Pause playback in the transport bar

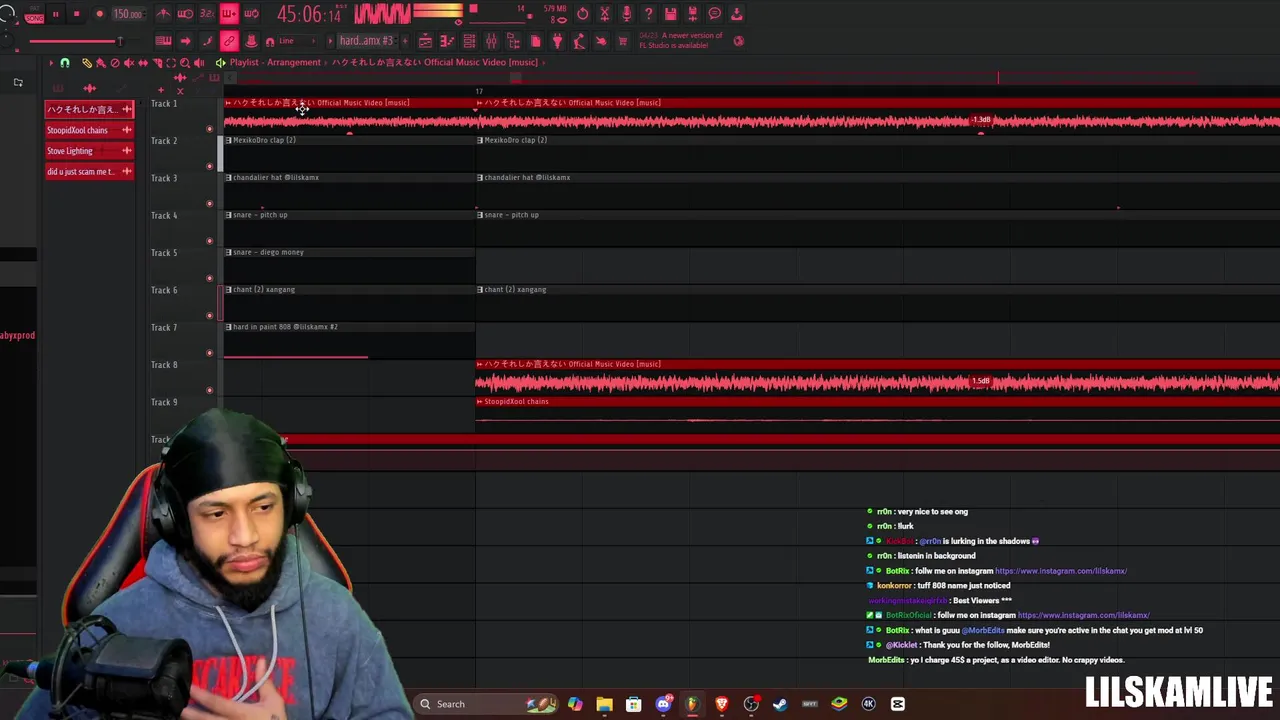[x=55, y=14]
